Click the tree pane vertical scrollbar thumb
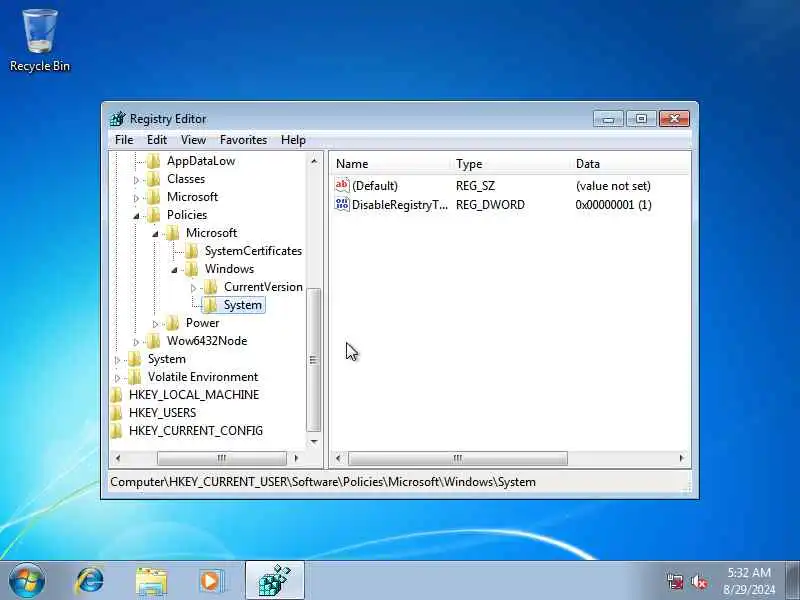 (x=314, y=360)
